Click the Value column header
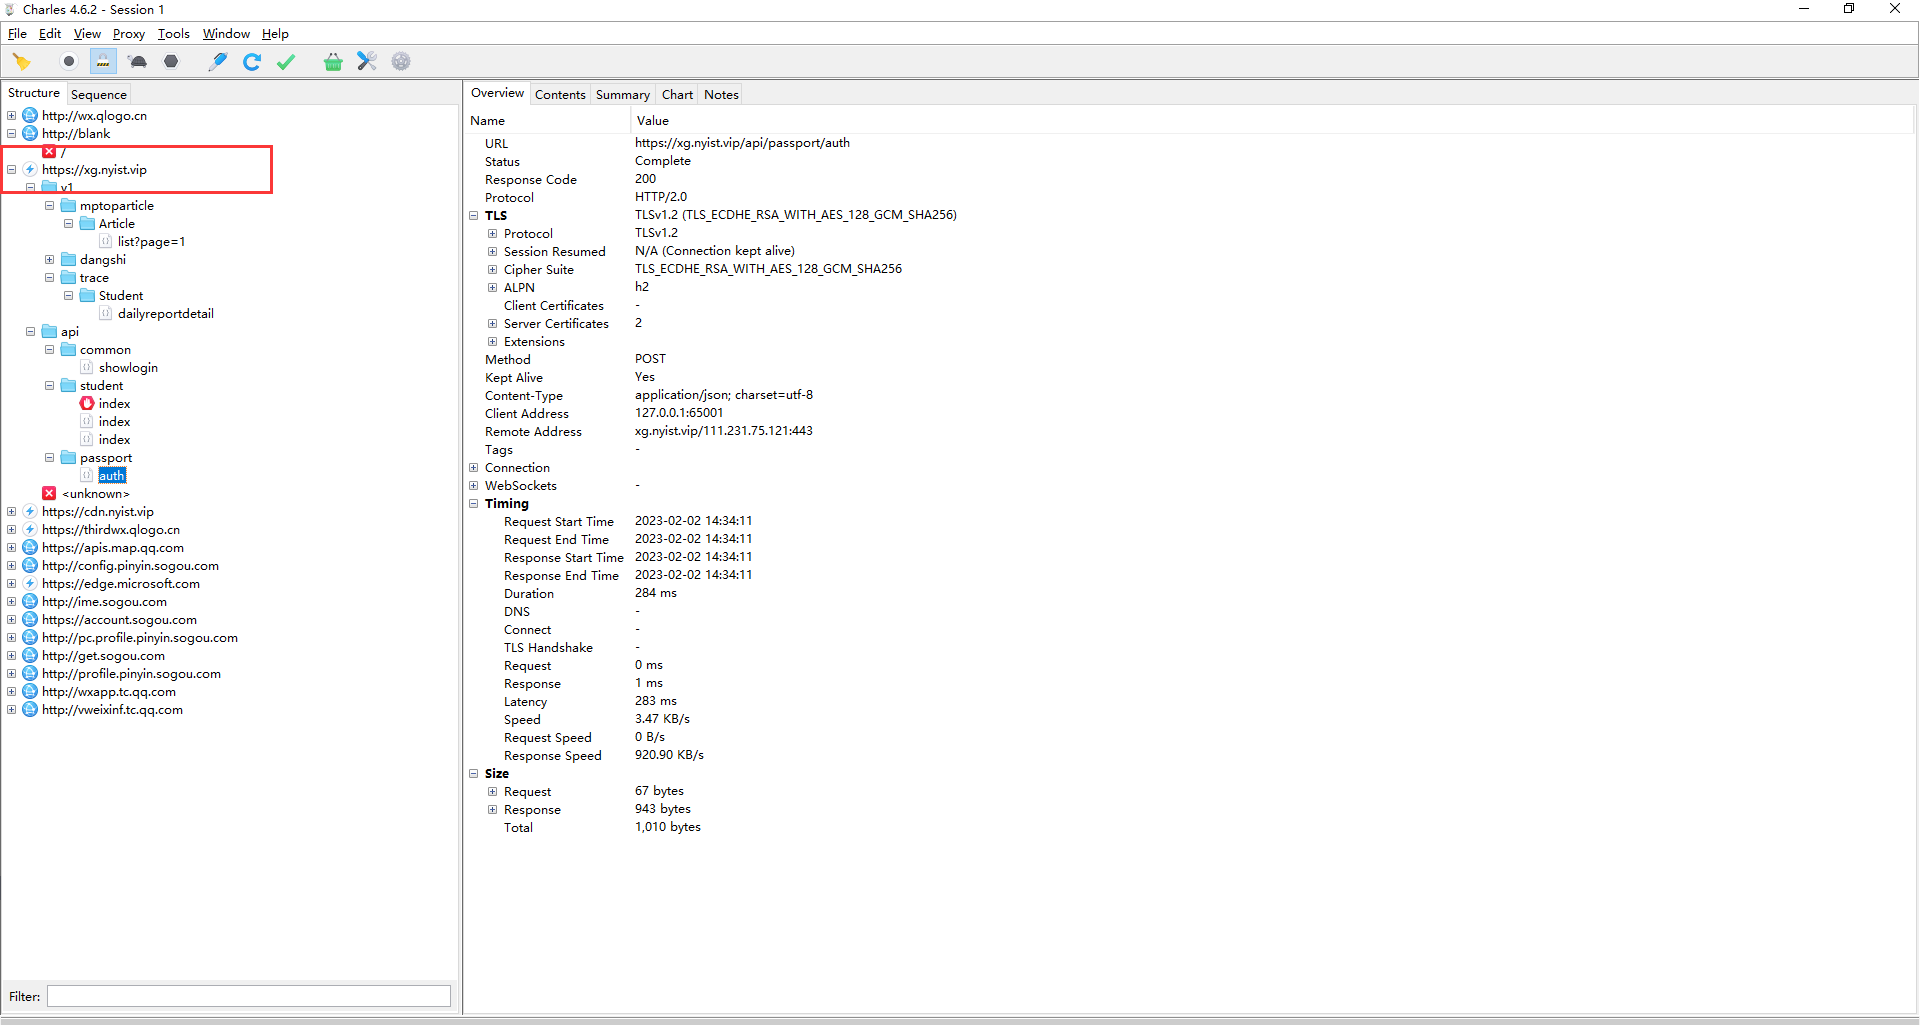 click(1273, 121)
